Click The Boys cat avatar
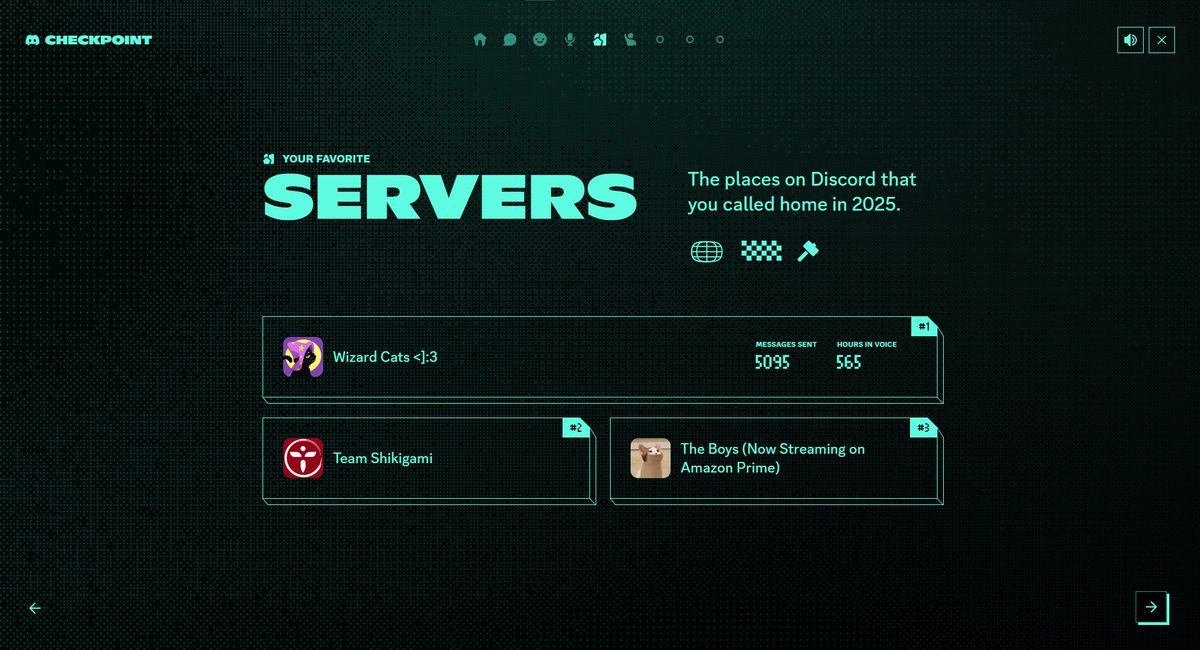The image size is (1200, 650). 651,458
